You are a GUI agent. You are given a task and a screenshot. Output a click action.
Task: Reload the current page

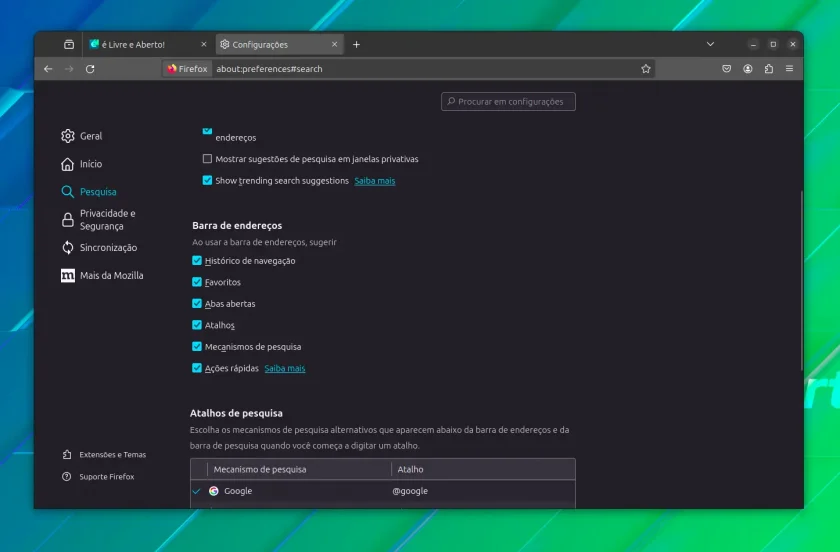[x=90, y=69]
